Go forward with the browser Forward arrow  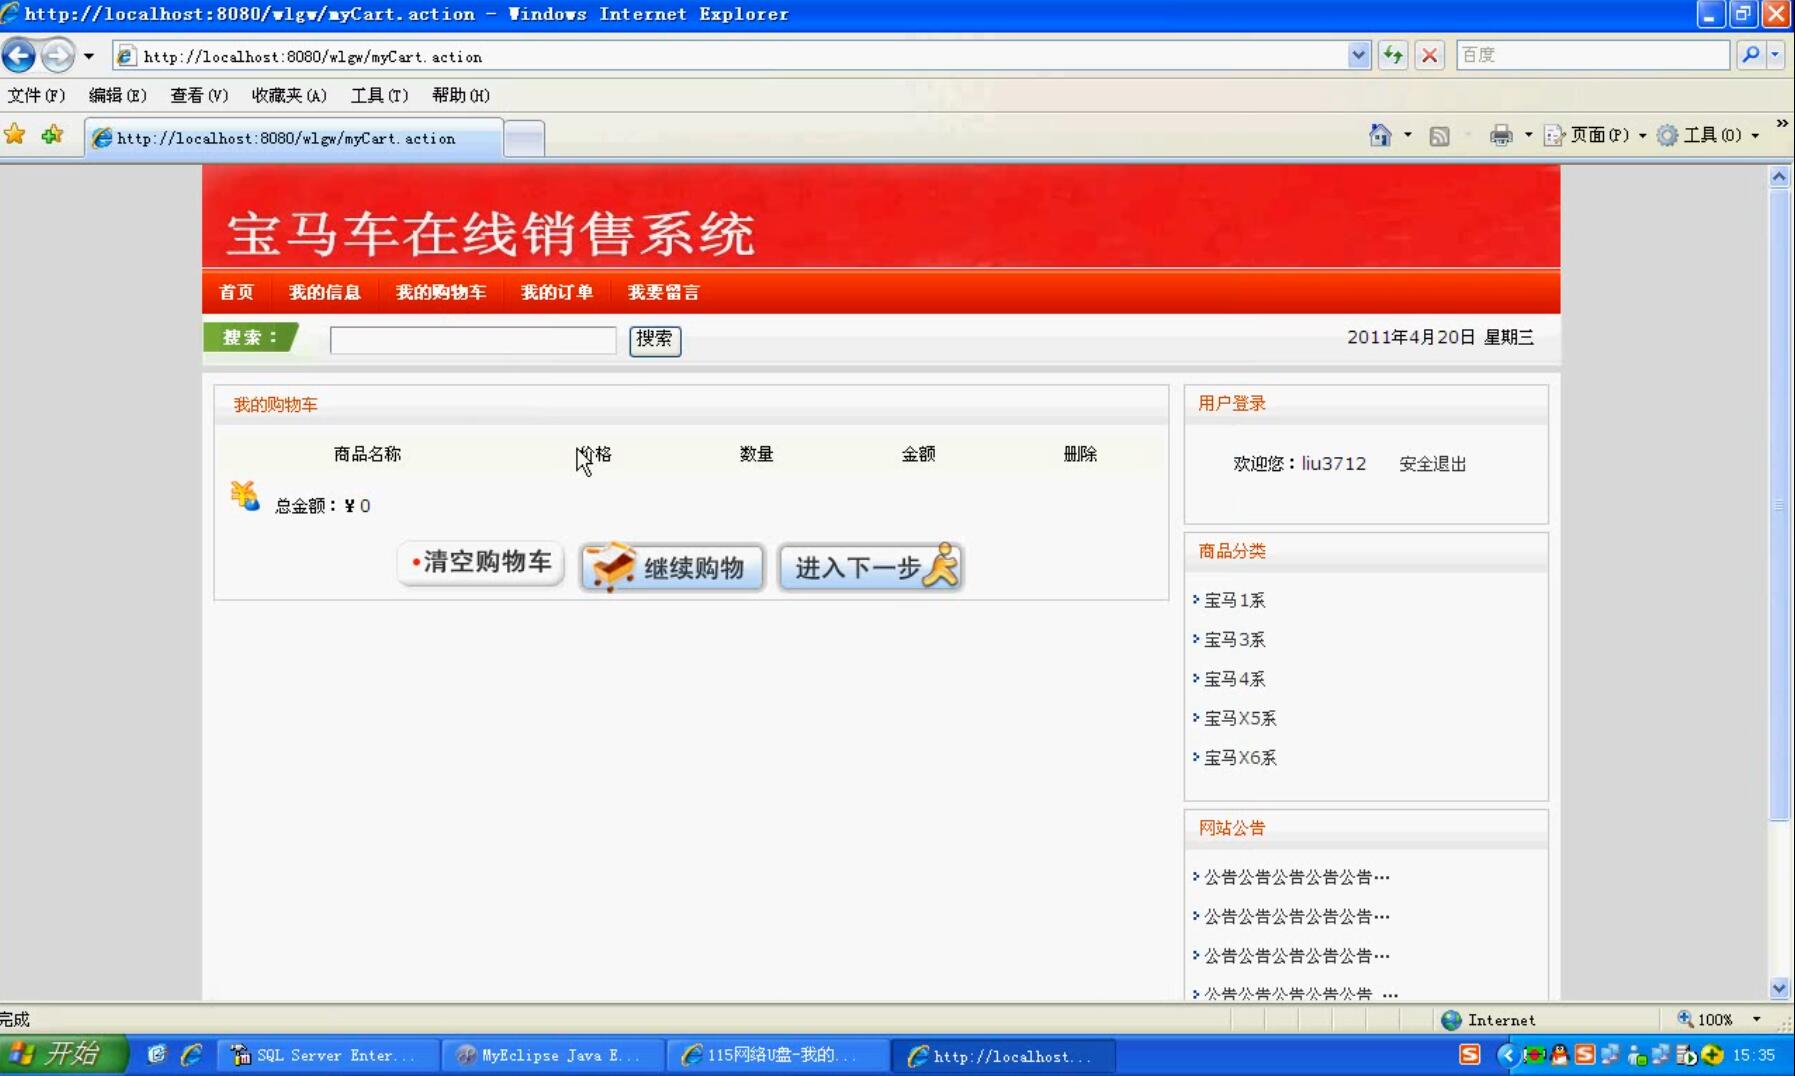(x=57, y=55)
